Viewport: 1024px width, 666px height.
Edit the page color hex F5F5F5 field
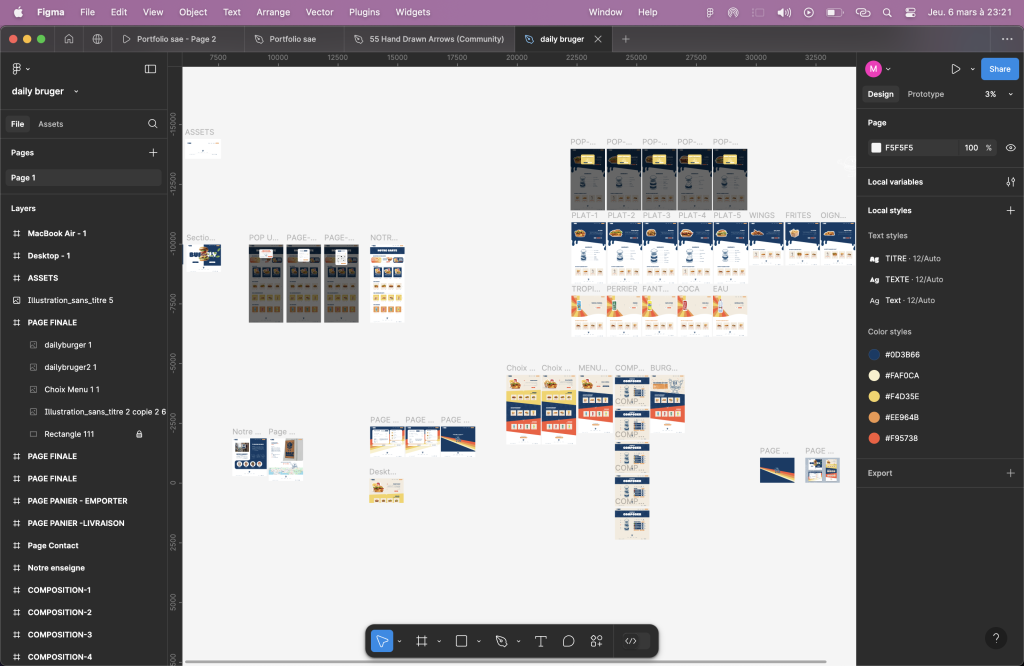pyautogui.click(x=914, y=148)
